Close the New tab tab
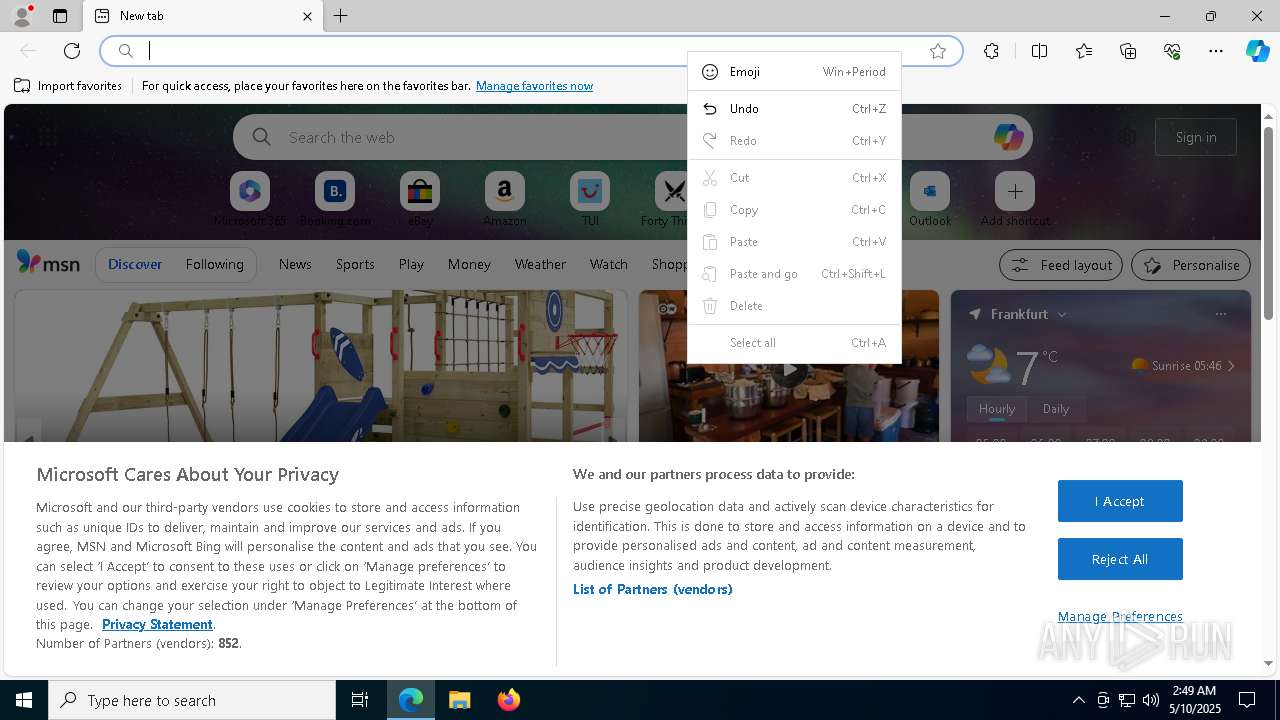 [307, 16]
